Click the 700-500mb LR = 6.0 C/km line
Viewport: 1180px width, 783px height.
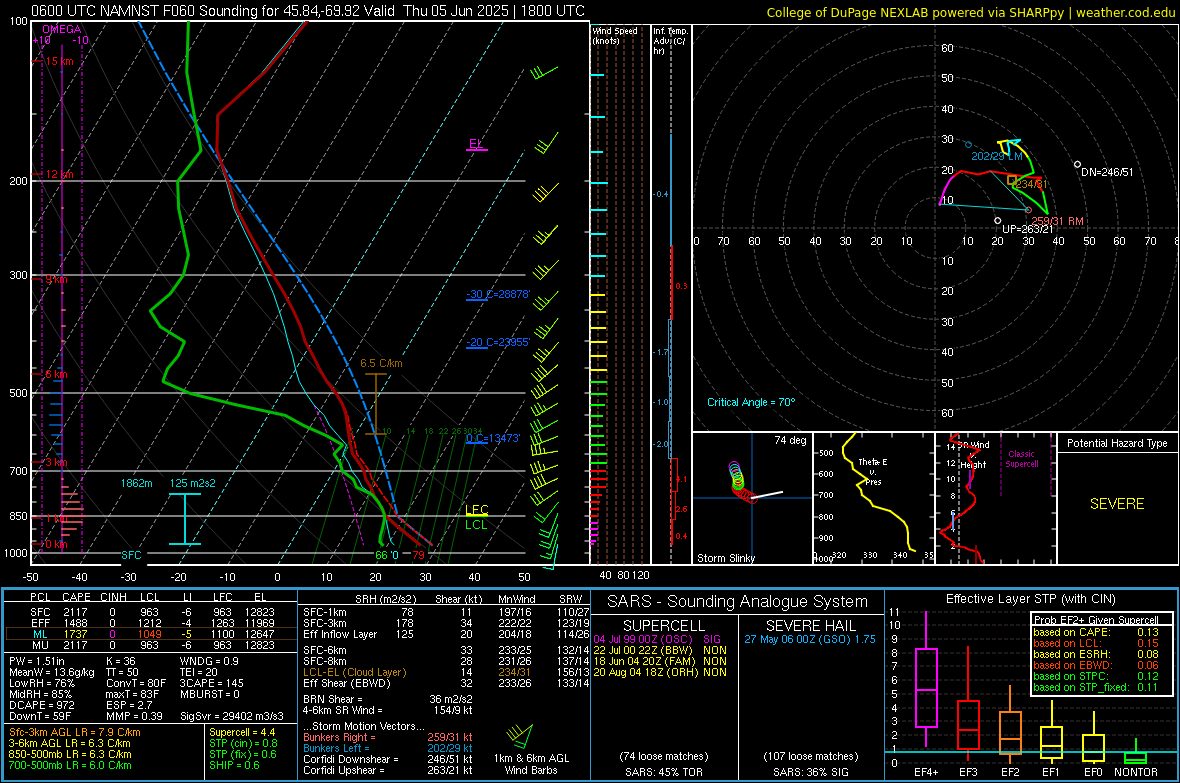click(x=70, y=766)
